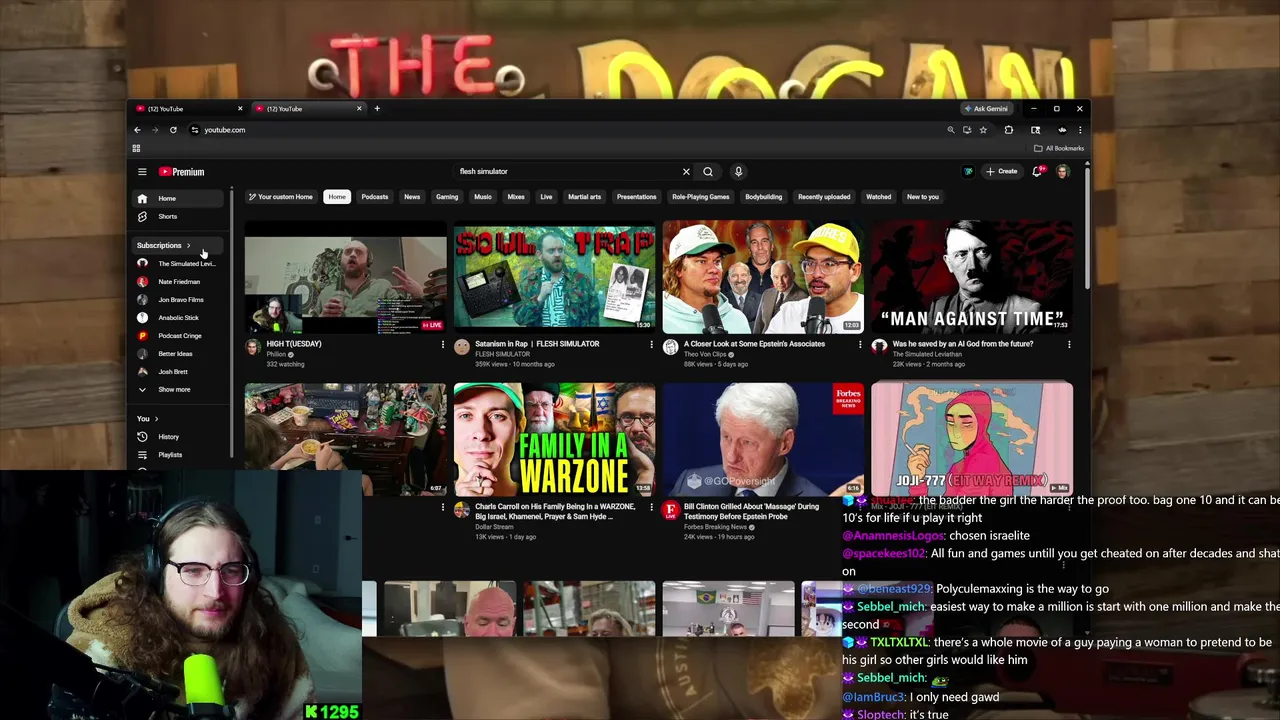Viewport: 1280px width, 720px height.
Task: Open YouTube notifications bell
Action: [1037, 172]
